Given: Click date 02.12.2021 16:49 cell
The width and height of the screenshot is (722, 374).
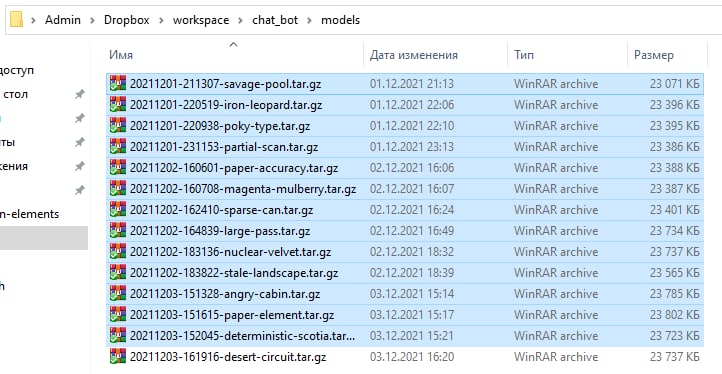Looking at the screenshot, I should click(x=412, y=231).
